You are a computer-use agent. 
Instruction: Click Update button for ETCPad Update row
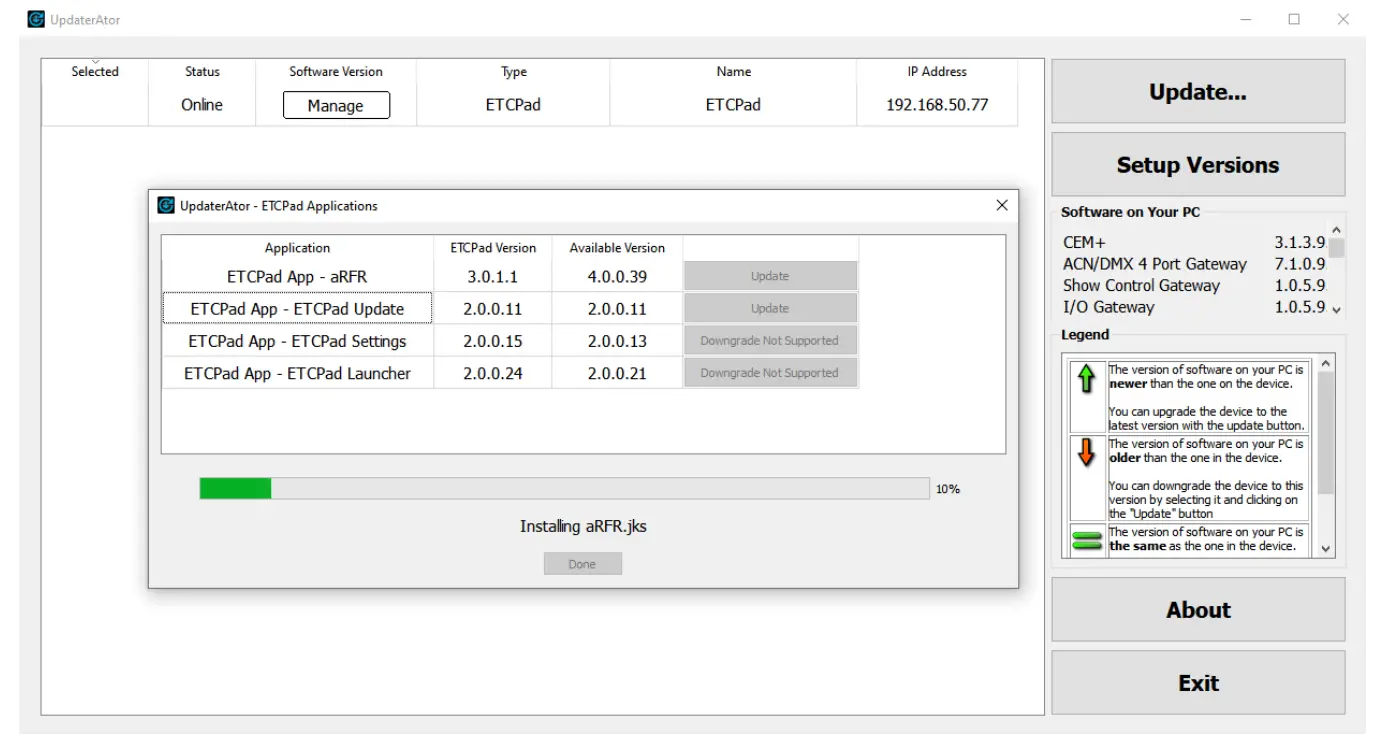click(770, 308)
